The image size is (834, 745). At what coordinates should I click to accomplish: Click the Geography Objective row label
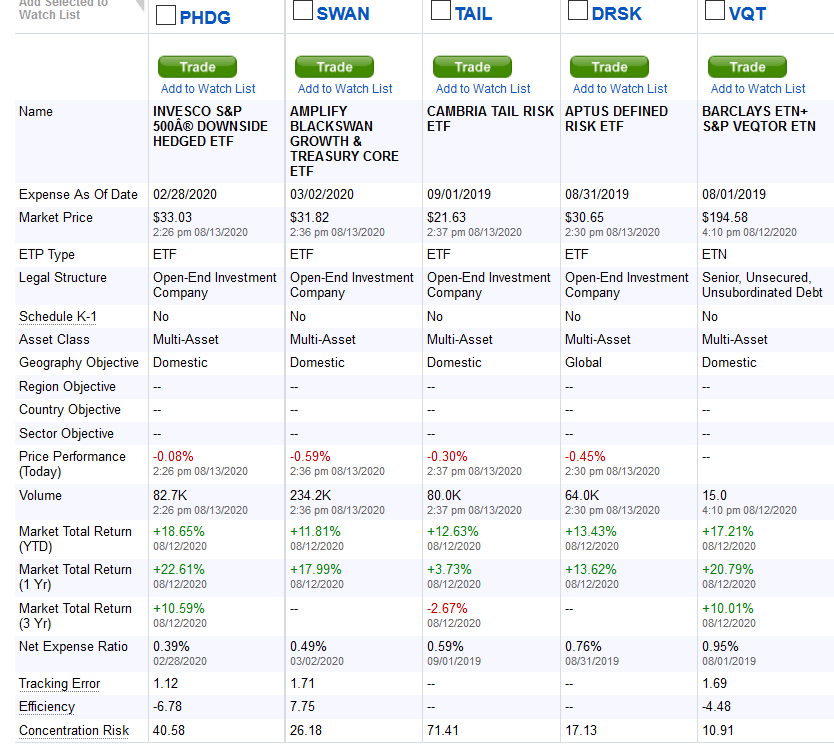click(79, 363)
